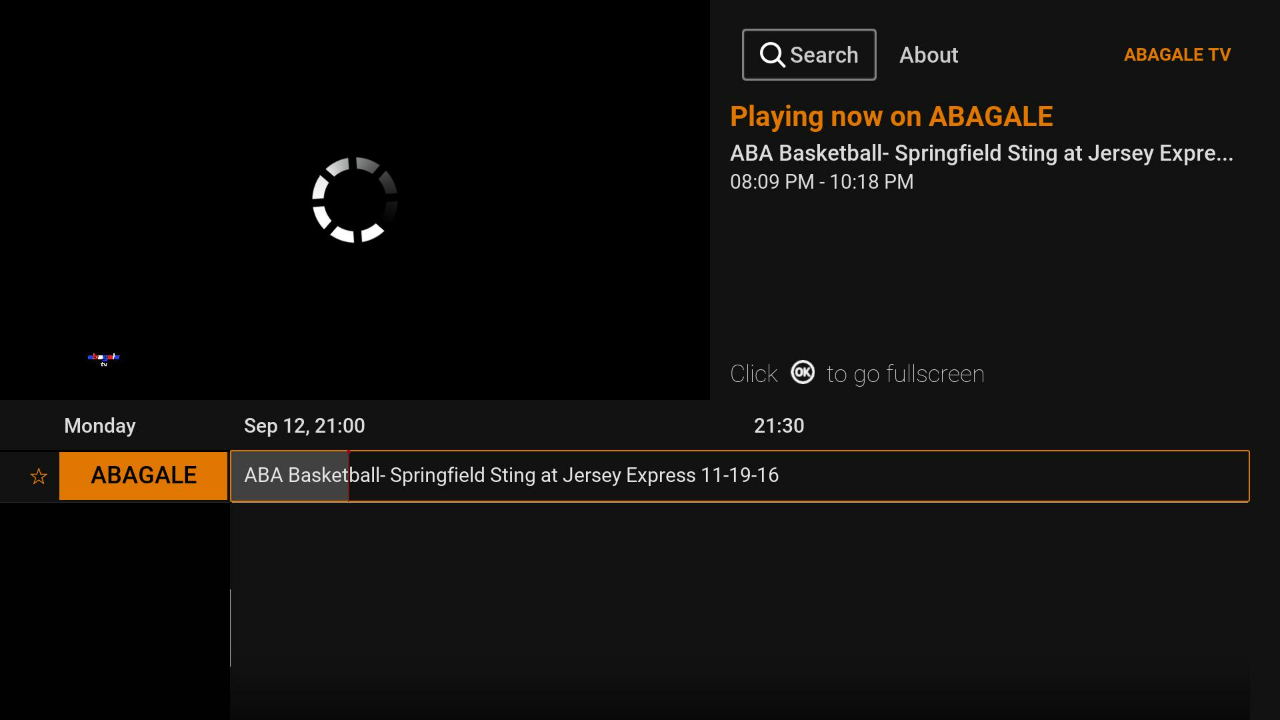Click the 21:30 timeline marker
The image size is (1280, 720).
pos(779,425)
